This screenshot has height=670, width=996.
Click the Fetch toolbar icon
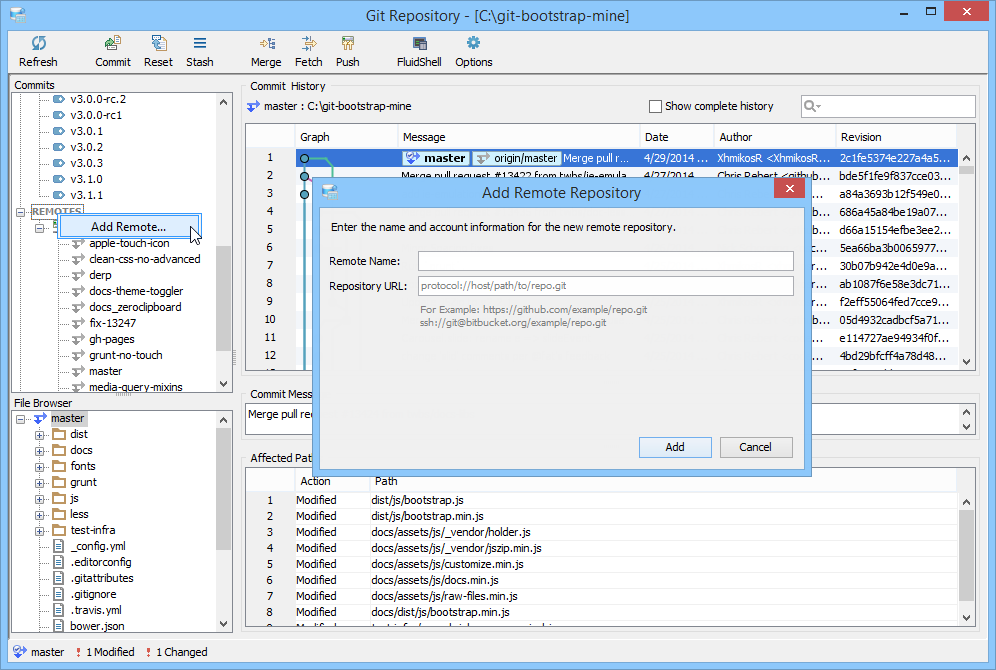tap(309, 43)
